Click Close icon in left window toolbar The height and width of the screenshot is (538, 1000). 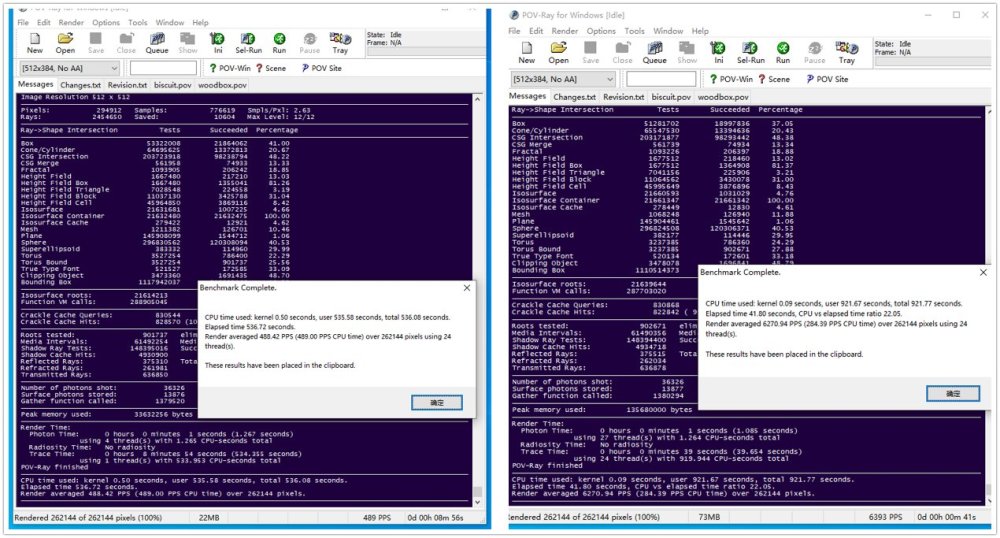tap(126, 43)
